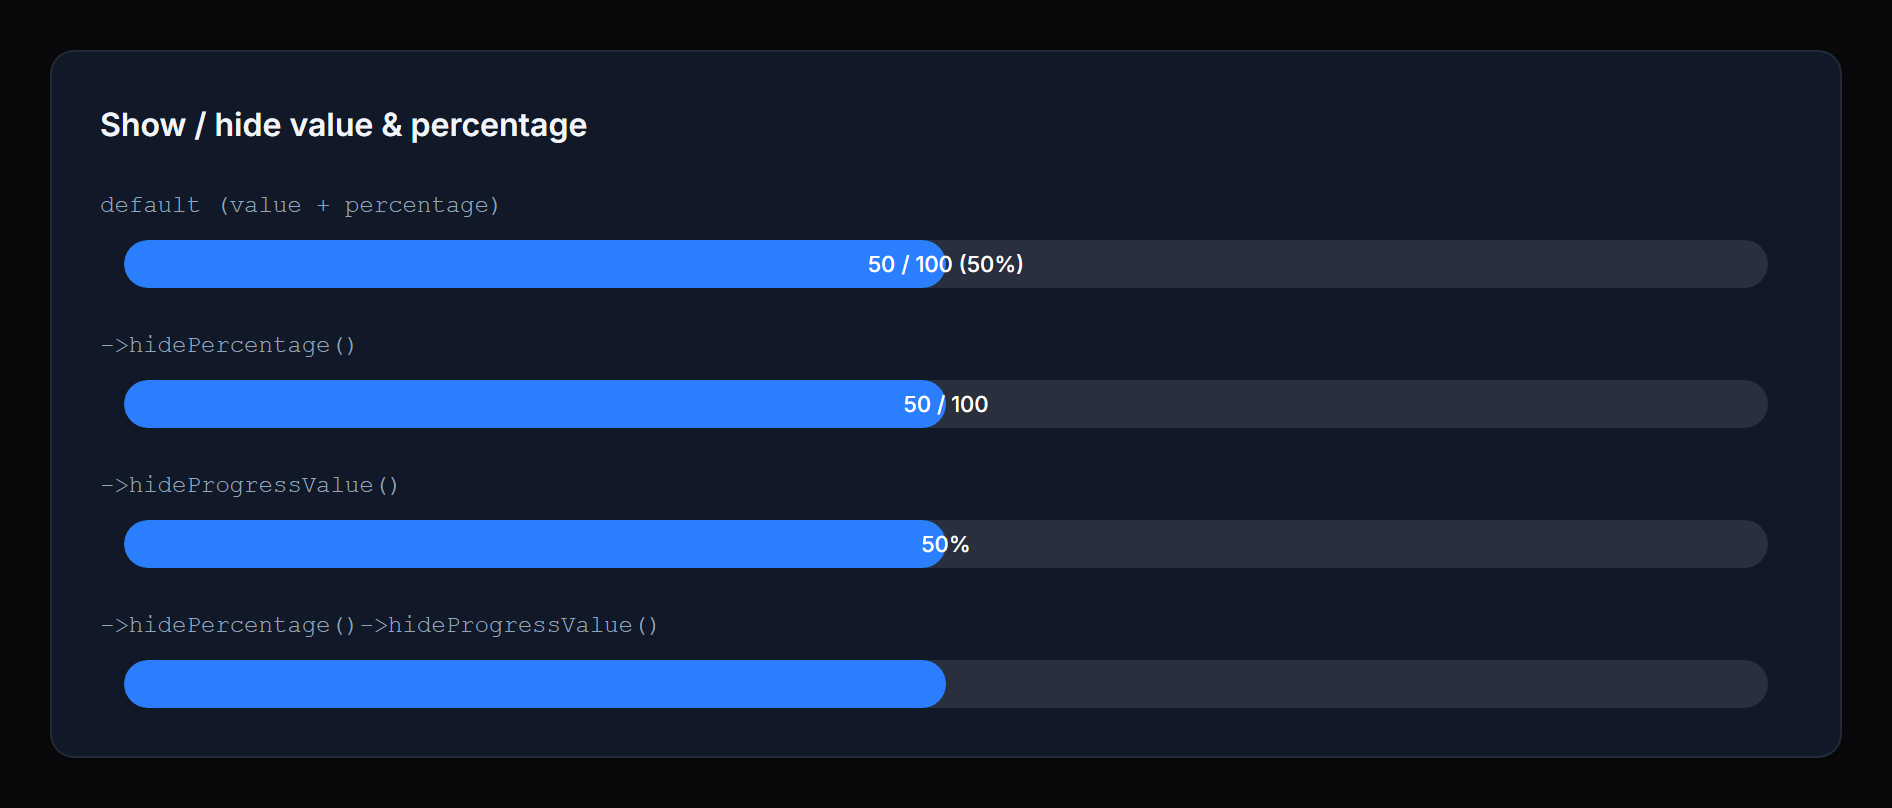Click the ampersand in the heading
Viewport: 1892px width, 808px height.
click(x=391, y=125)
